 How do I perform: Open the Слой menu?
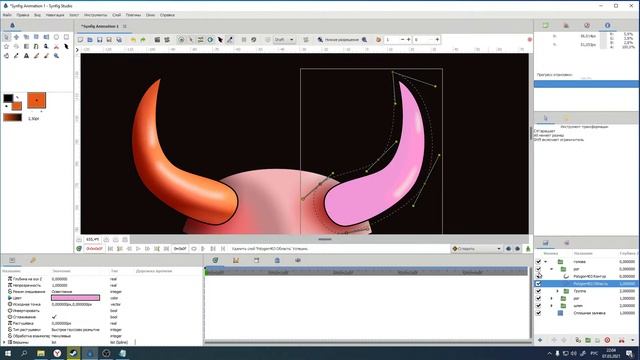coord(116,15)
